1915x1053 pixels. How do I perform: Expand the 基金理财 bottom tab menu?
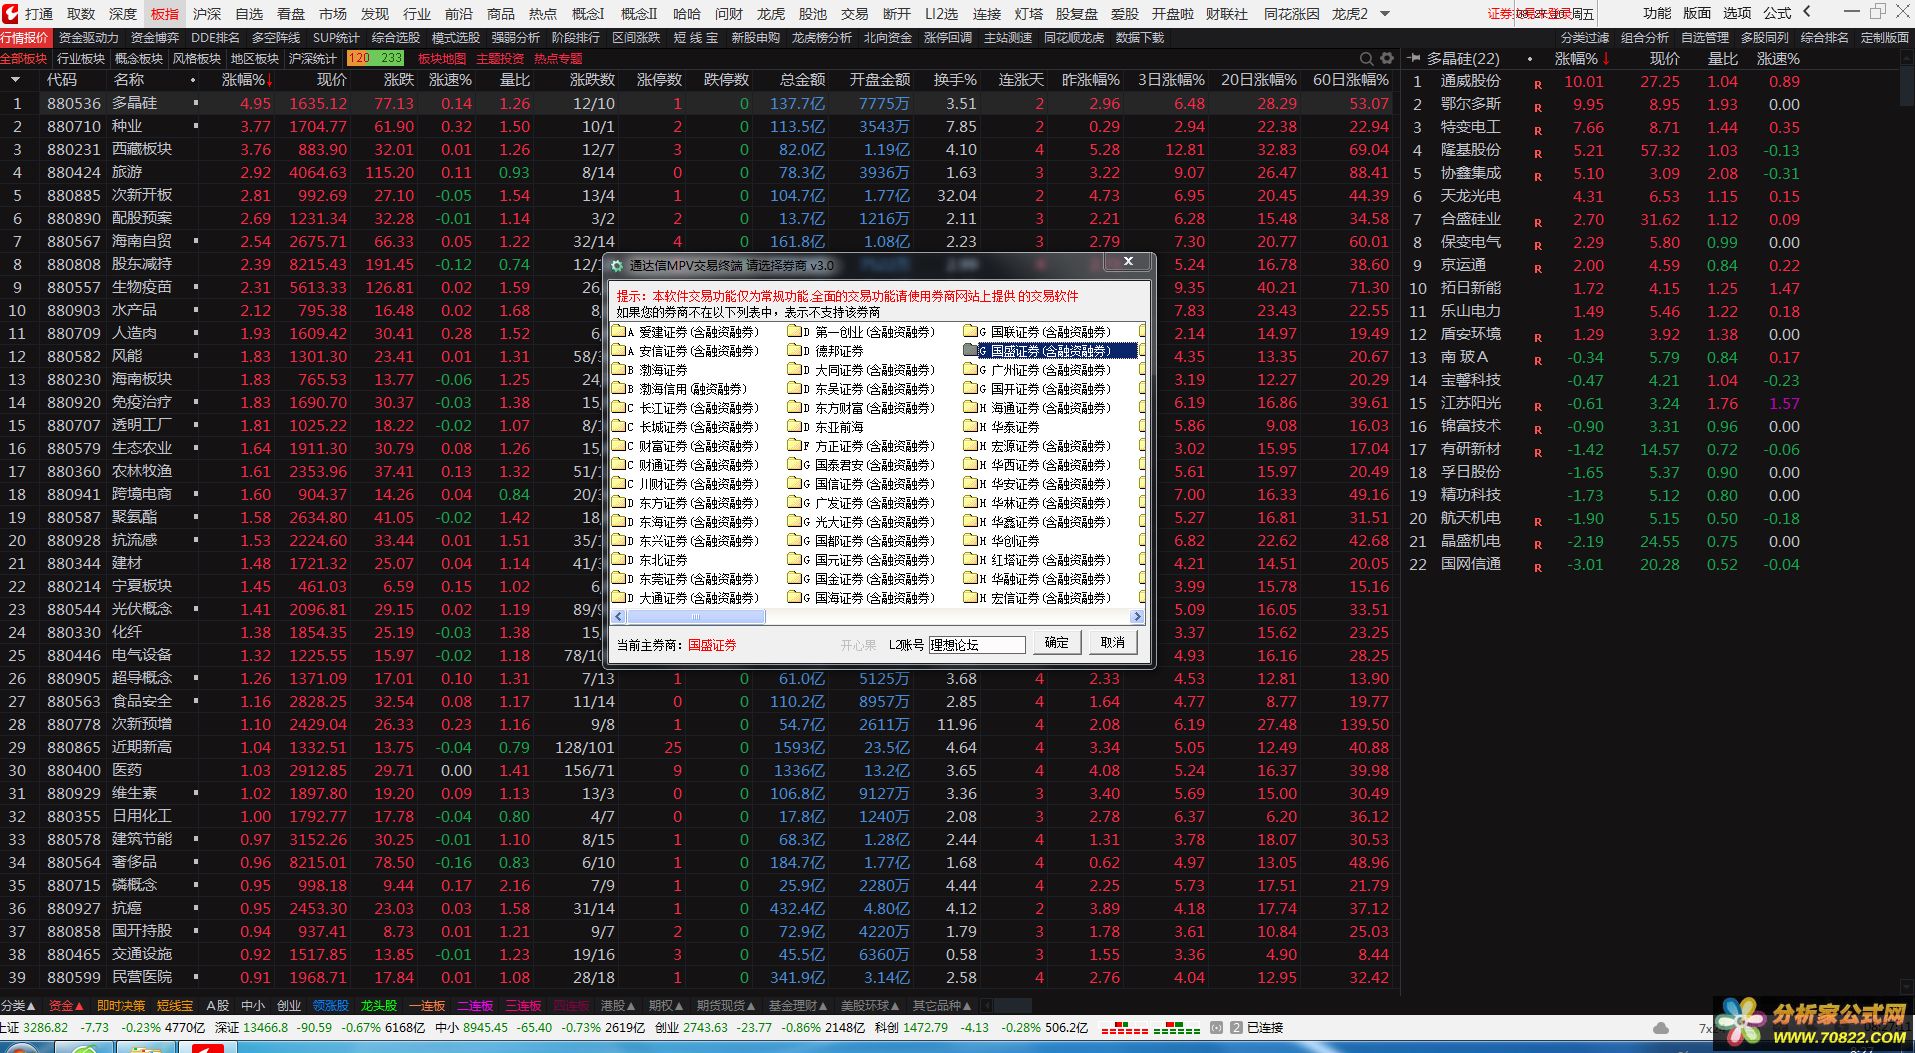pyautogui.click(x=798, y=1005)
